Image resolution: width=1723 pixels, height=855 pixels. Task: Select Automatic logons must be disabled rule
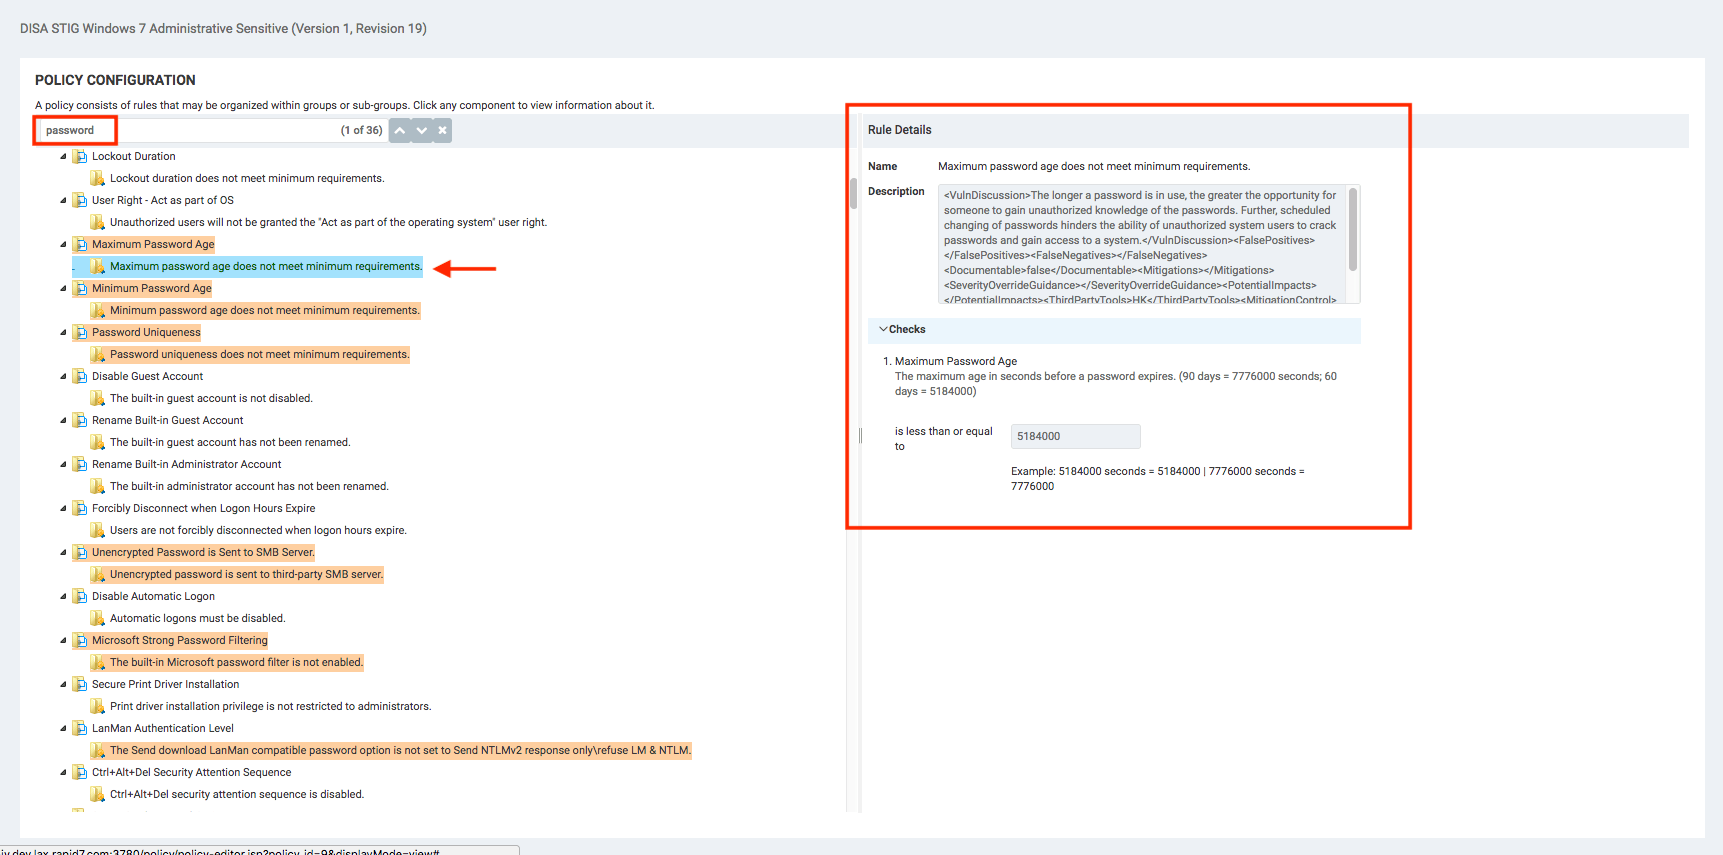197,618
